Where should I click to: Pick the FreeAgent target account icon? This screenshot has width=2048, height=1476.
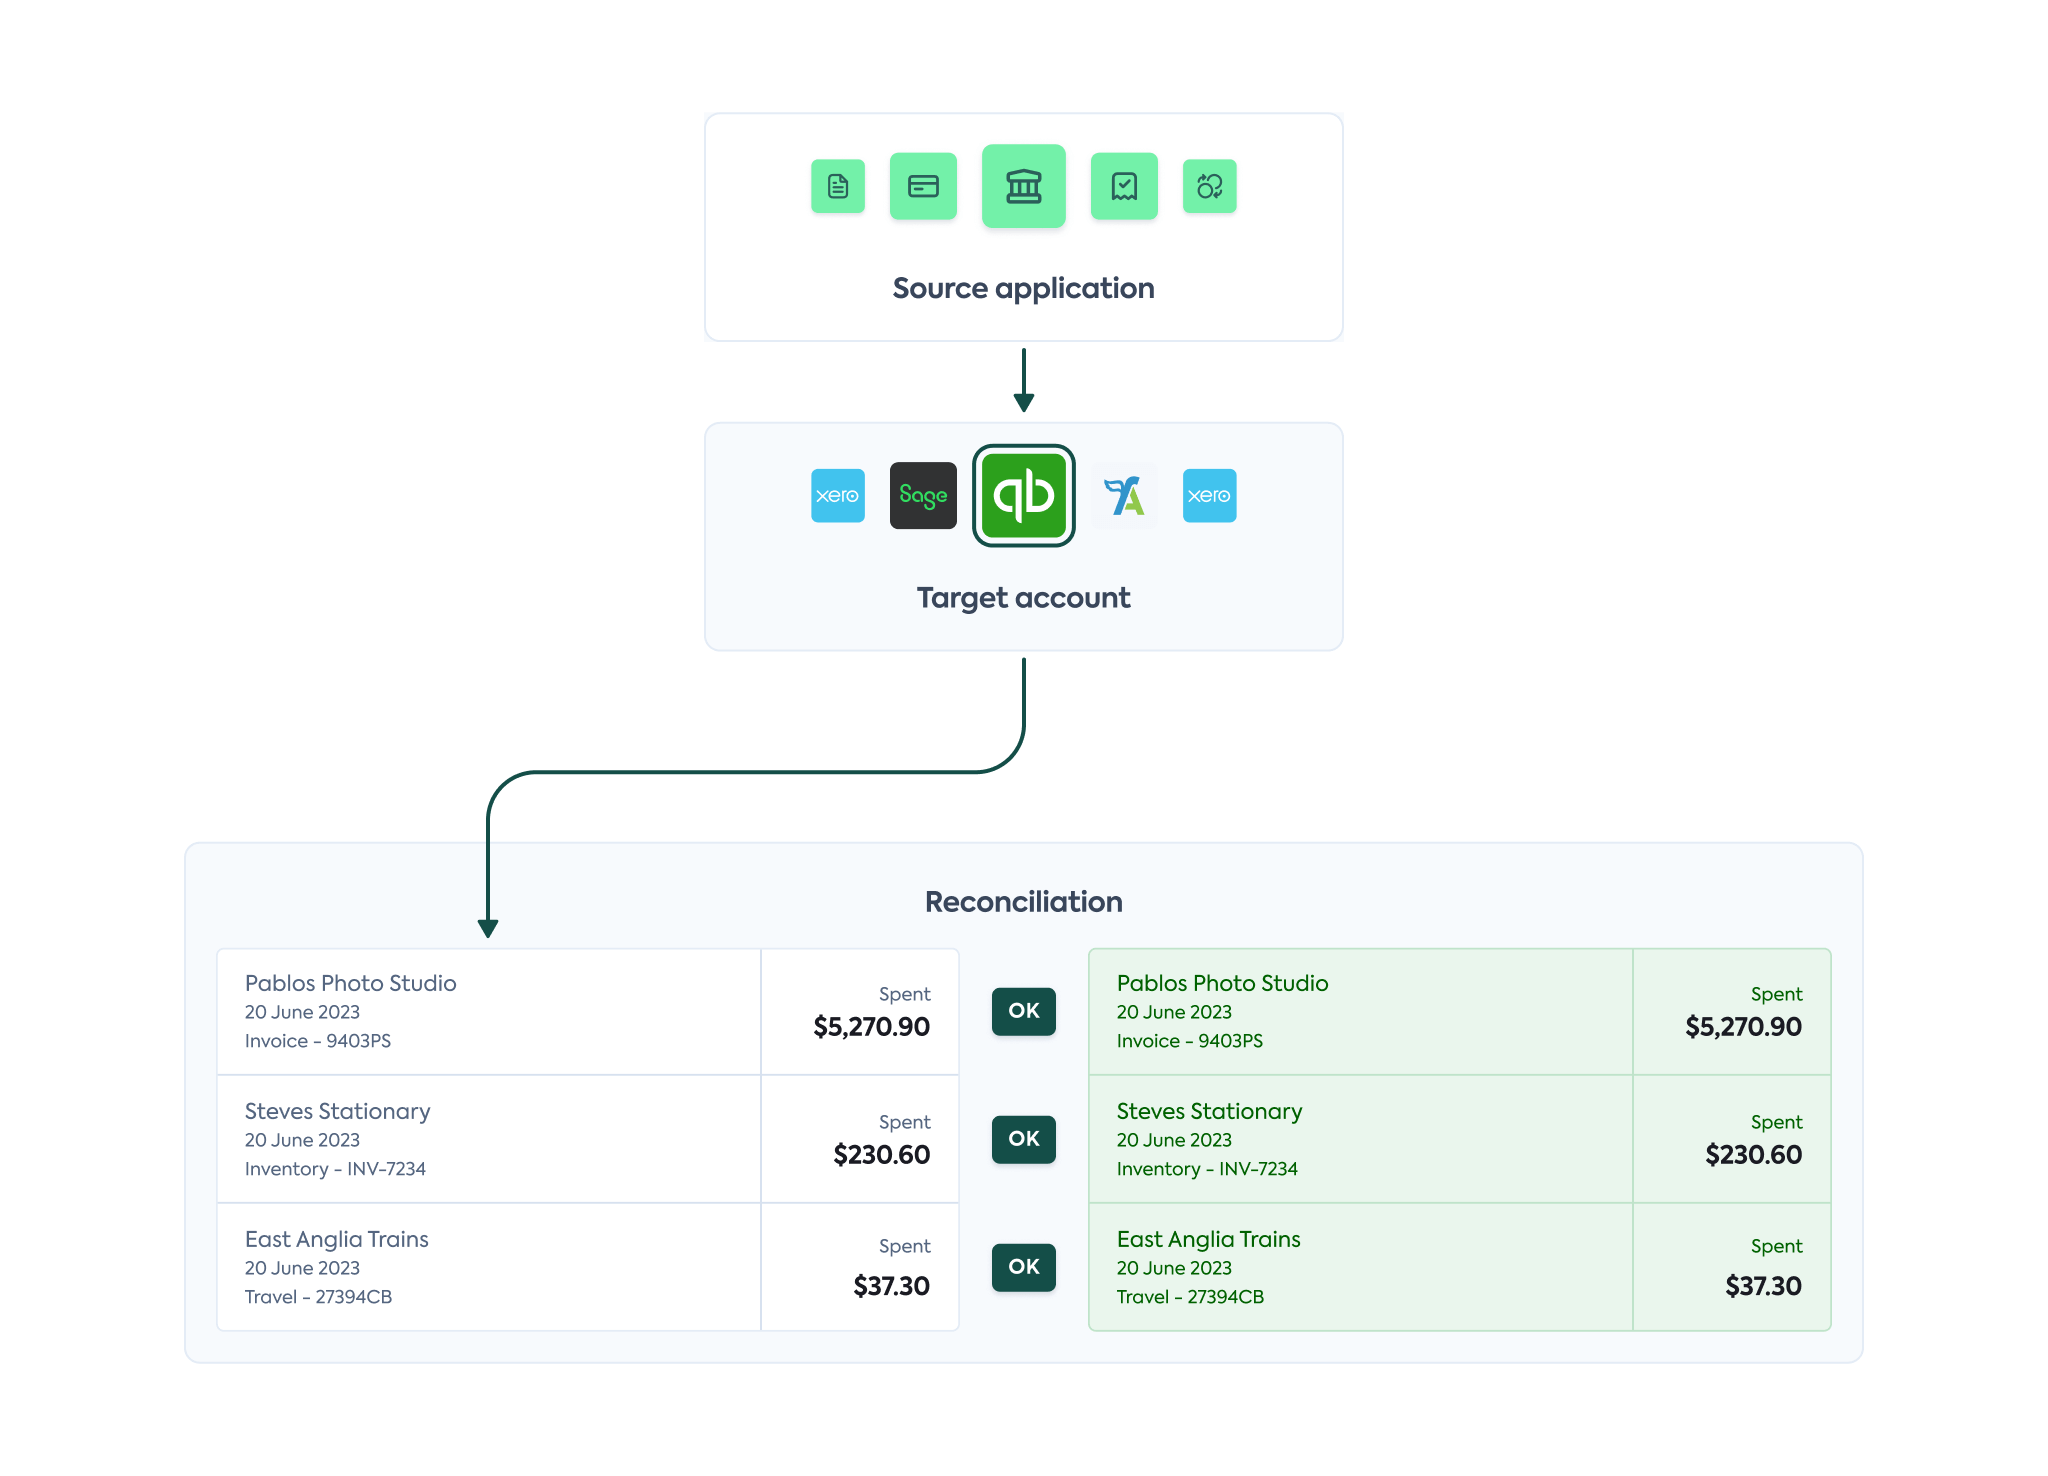point(1124,496)
